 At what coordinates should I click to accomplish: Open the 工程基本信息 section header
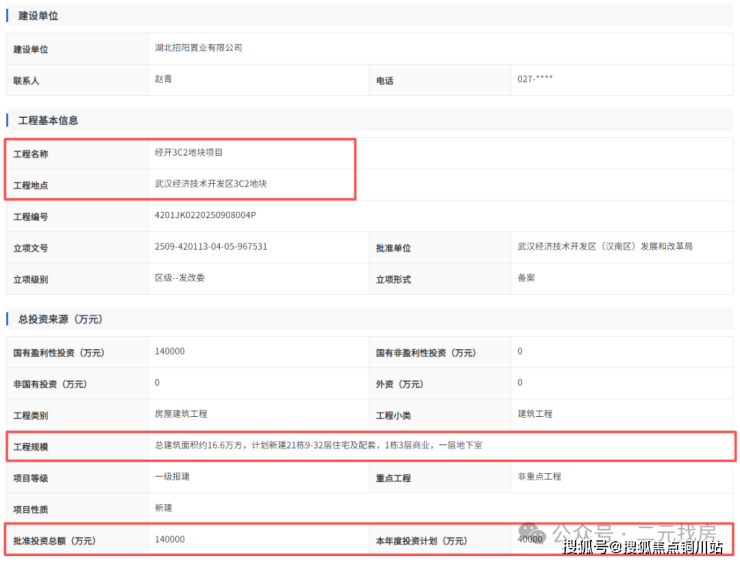[x=48, y=120]
